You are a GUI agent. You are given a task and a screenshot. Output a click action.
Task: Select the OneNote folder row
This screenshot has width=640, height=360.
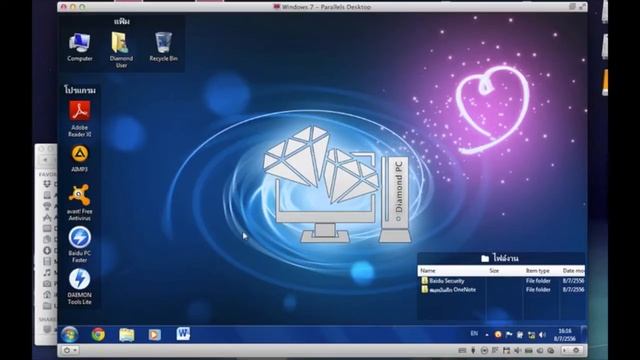pyautogui.click(x=501, y=289)
